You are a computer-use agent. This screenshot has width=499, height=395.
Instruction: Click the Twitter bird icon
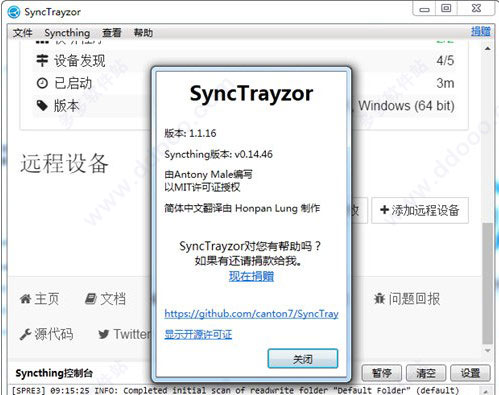click(104, 334)
